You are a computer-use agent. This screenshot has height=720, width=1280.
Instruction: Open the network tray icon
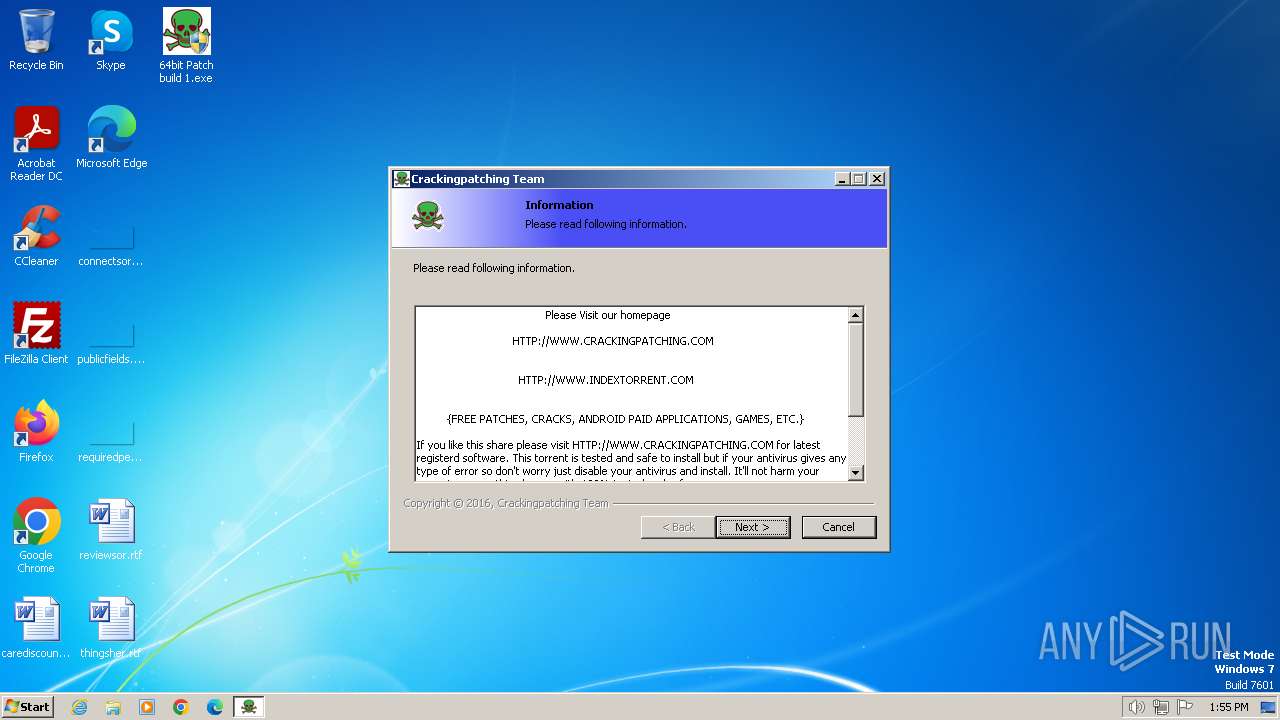click(1161, 707)
